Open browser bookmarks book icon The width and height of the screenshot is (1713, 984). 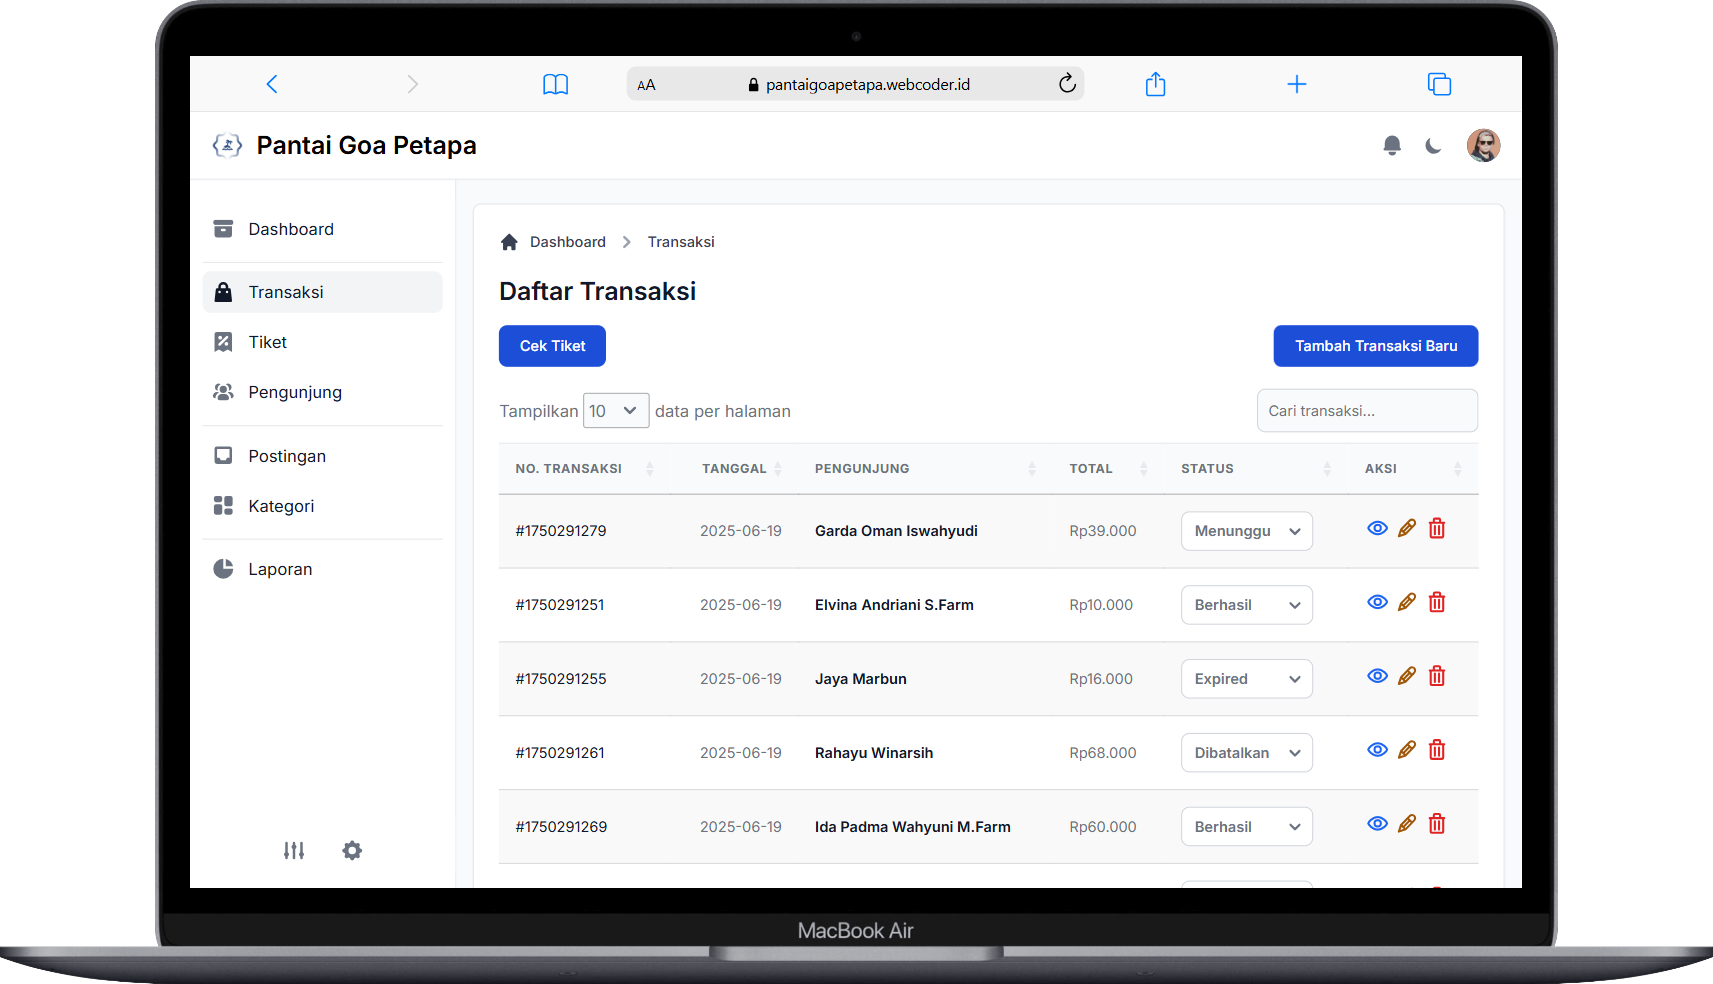(555, 84)
